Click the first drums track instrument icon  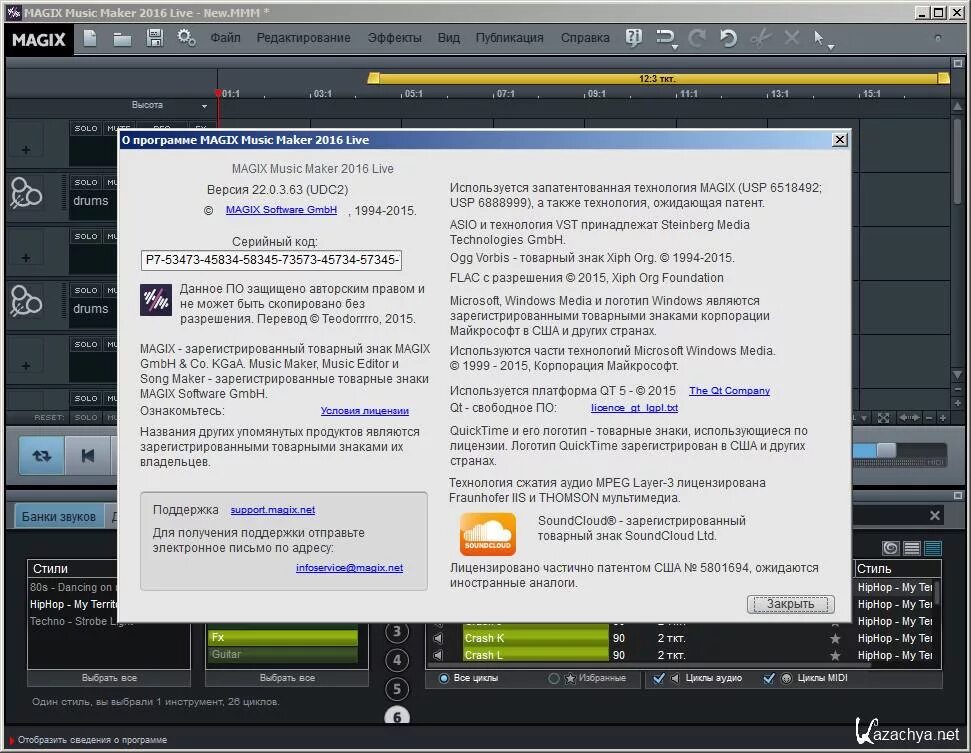(x=26, y=193)
